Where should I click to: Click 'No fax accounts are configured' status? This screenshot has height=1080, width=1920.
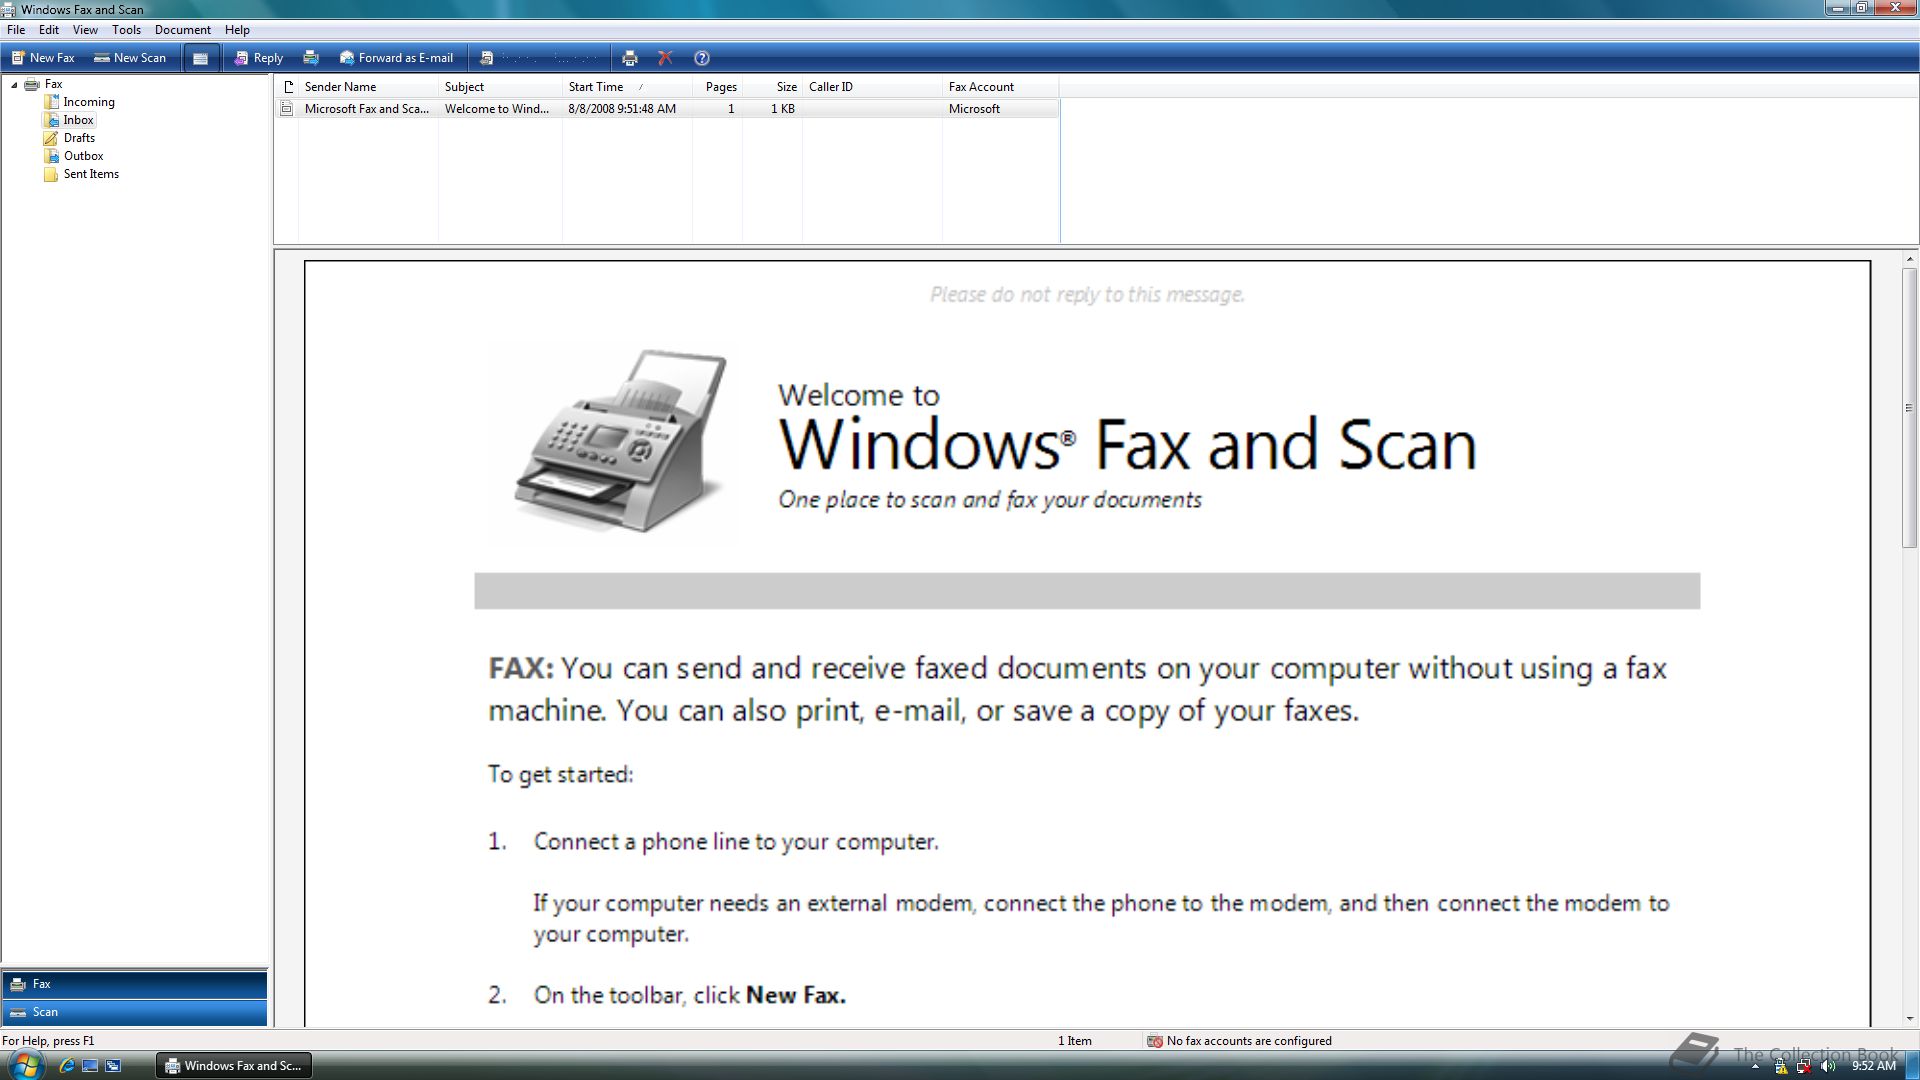point(1240,1041)
